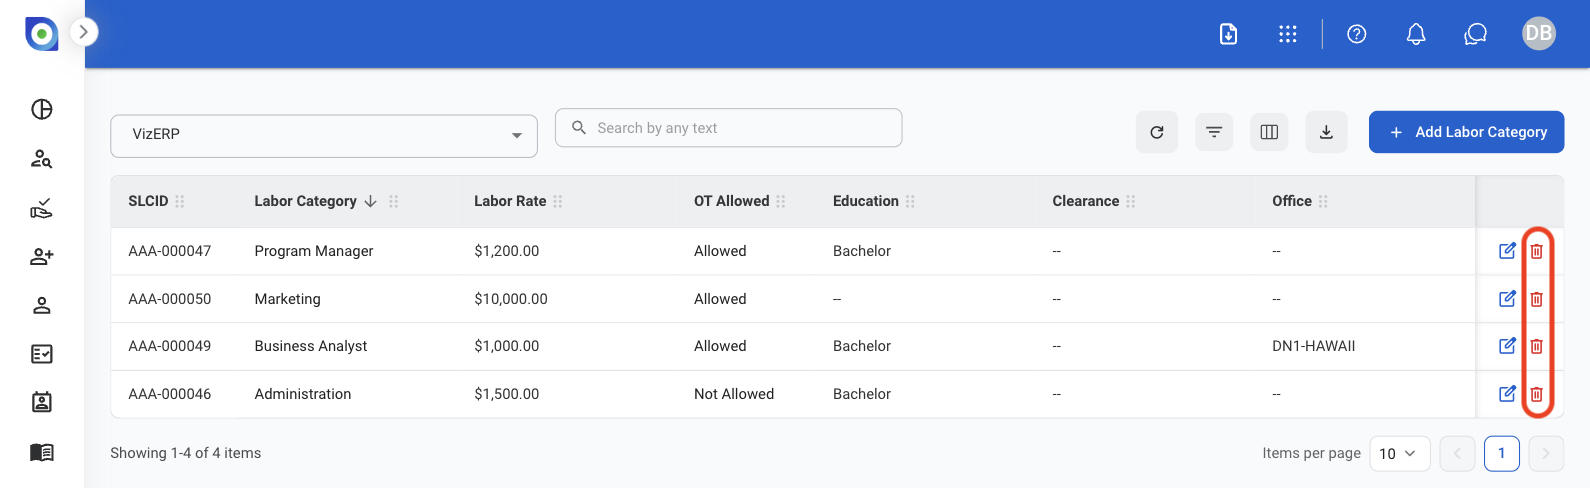Open the notifications bell
Image resolution: width=1590 pixels, height=488 pixels.
tap(1416, 34)
